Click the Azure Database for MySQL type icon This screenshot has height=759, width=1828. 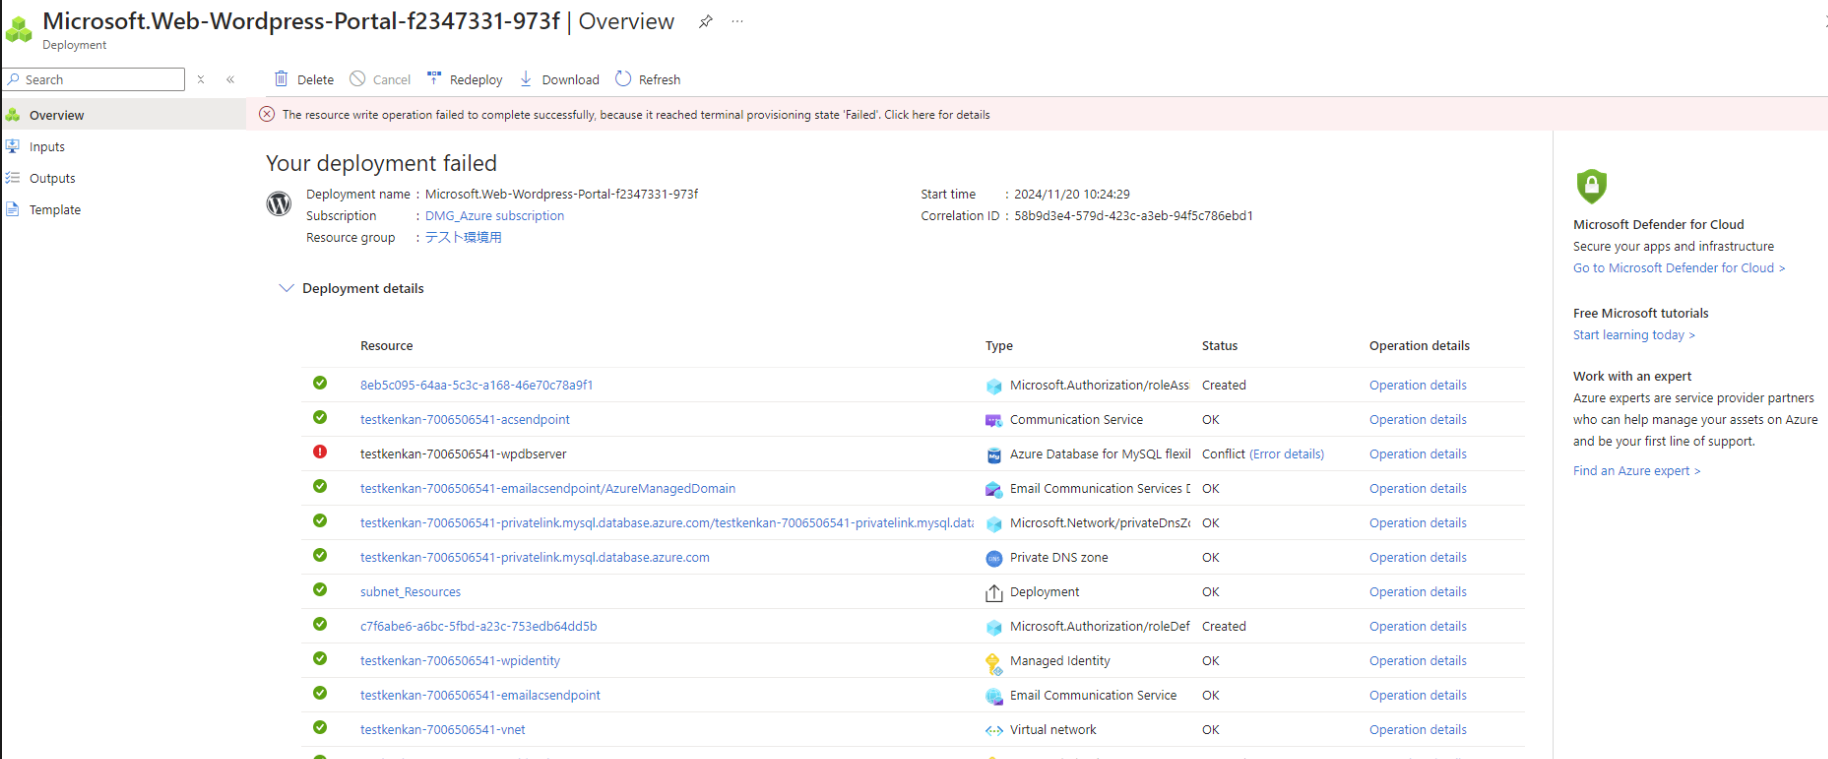994,455
